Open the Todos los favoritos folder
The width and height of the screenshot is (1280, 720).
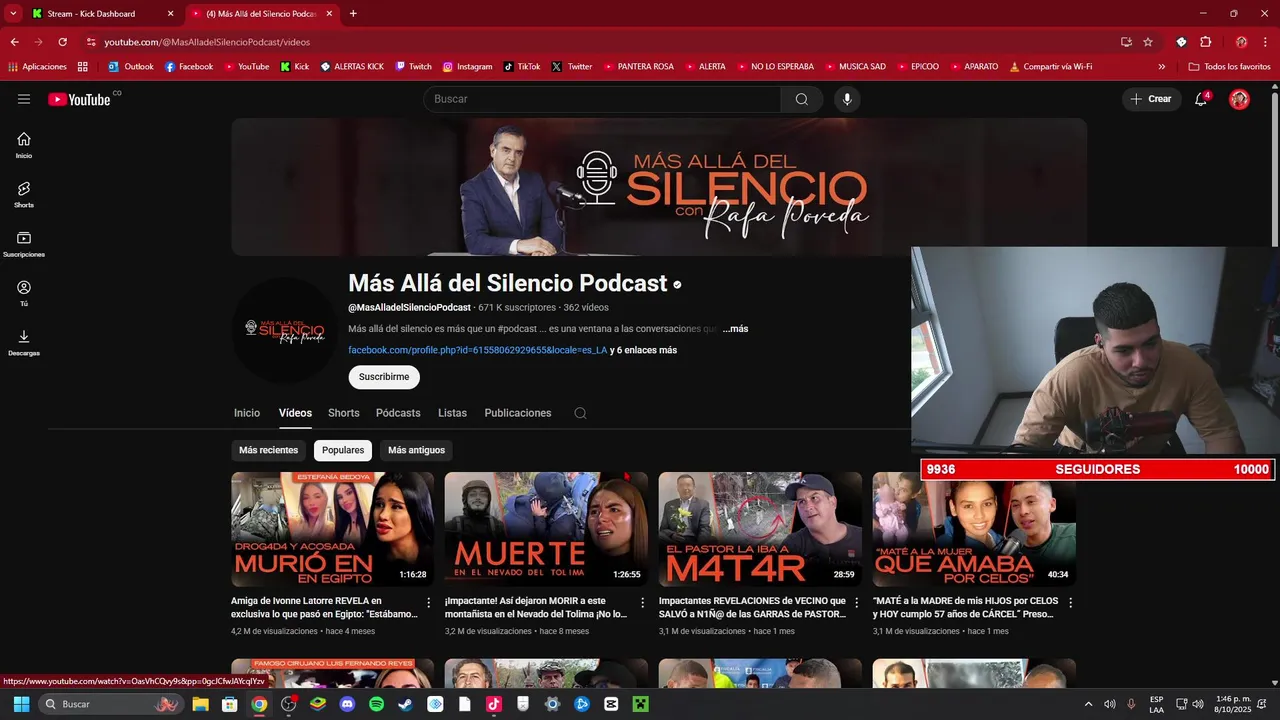click(1229, 66)
